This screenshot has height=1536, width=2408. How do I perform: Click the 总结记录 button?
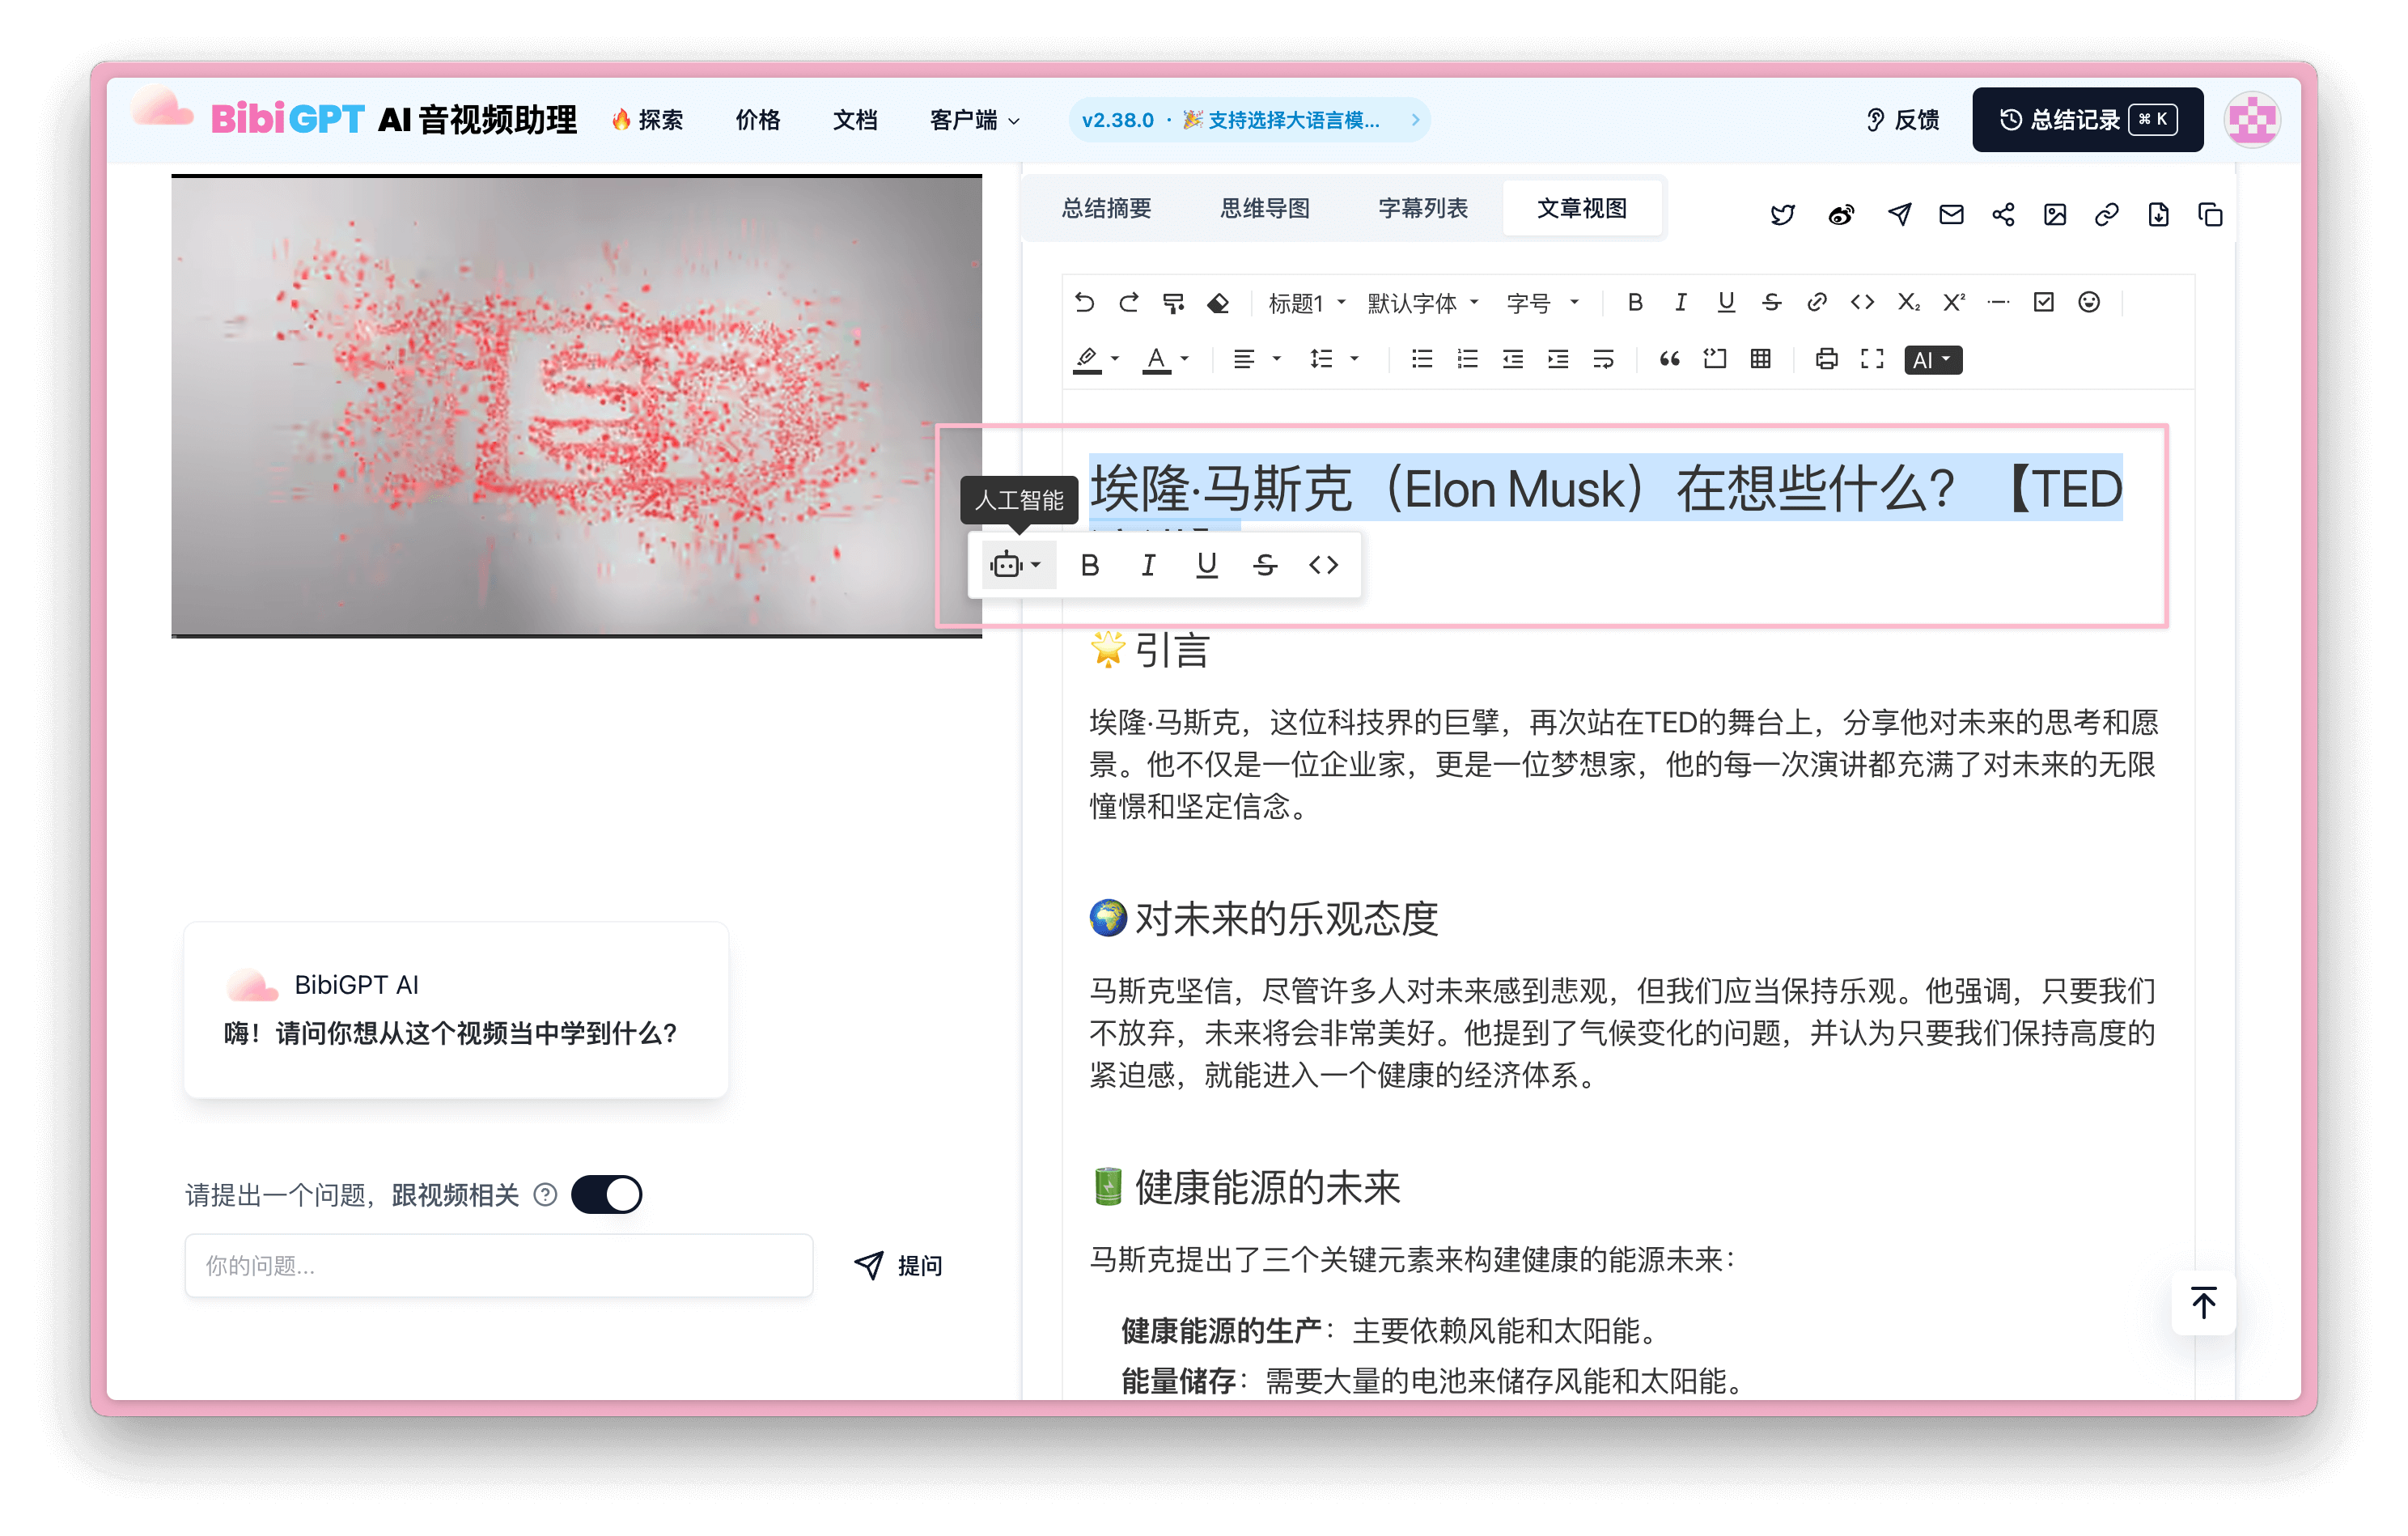pos(2087,120)
